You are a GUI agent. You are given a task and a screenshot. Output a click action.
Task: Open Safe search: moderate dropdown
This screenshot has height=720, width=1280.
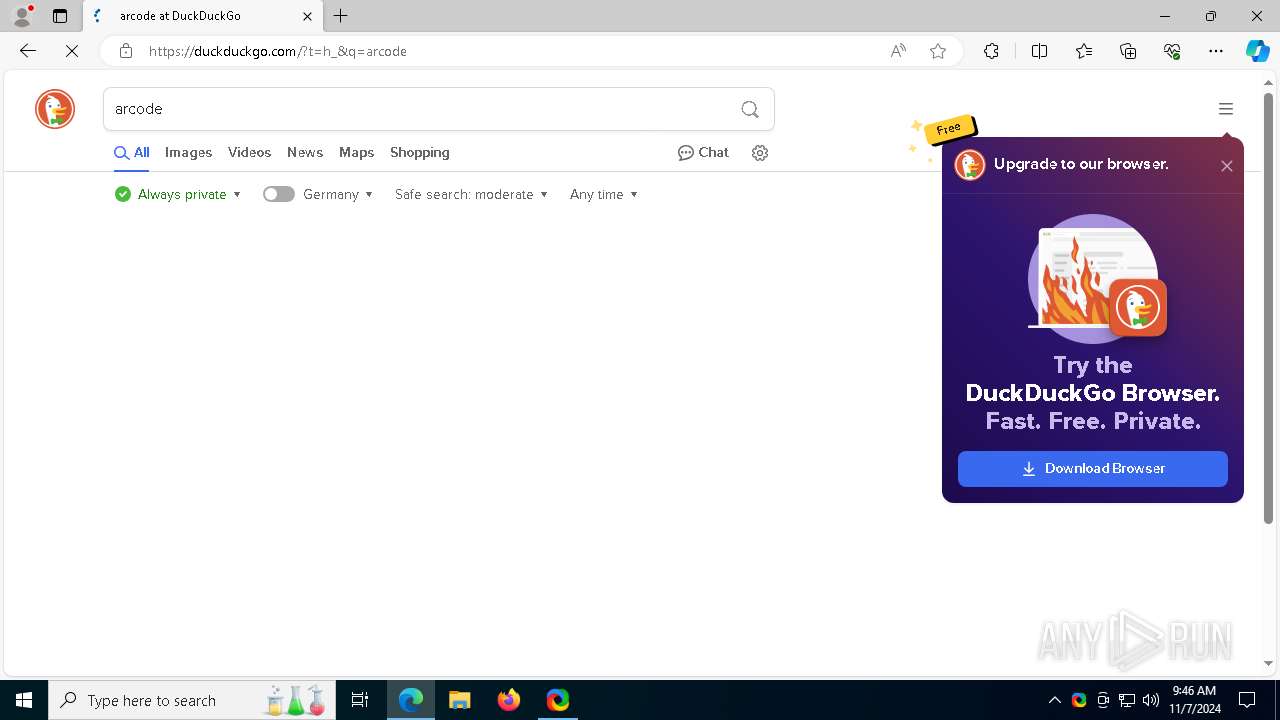tap(471, 194)
